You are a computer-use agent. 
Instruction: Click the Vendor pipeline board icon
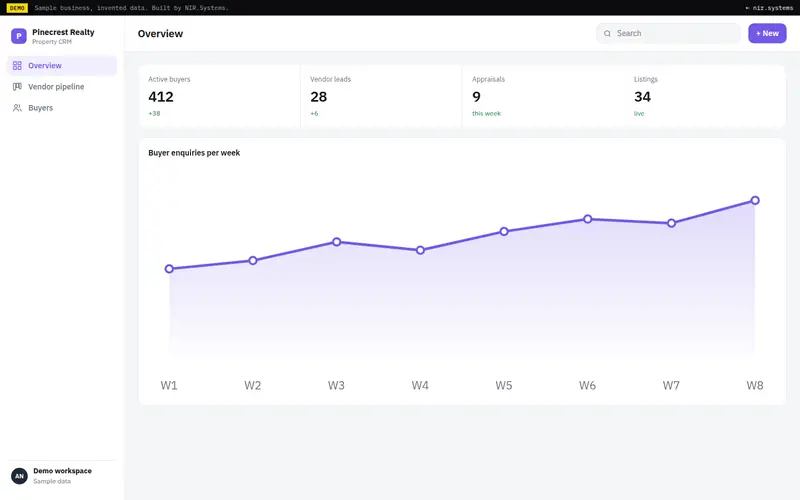[17, 87]
